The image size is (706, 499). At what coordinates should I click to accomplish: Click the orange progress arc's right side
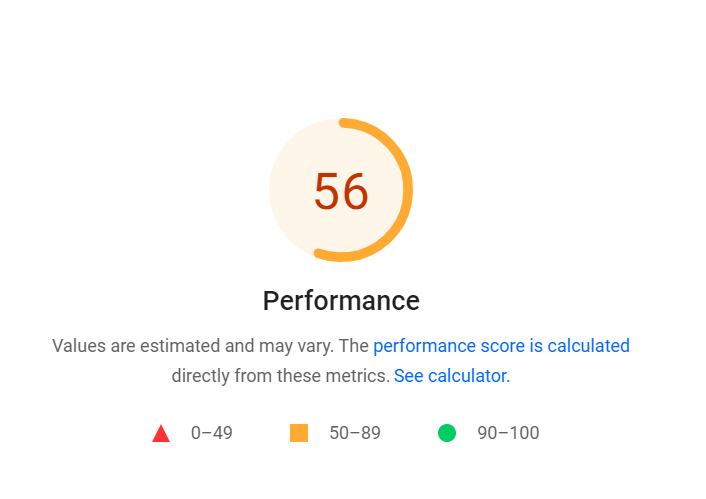[406, 190]
